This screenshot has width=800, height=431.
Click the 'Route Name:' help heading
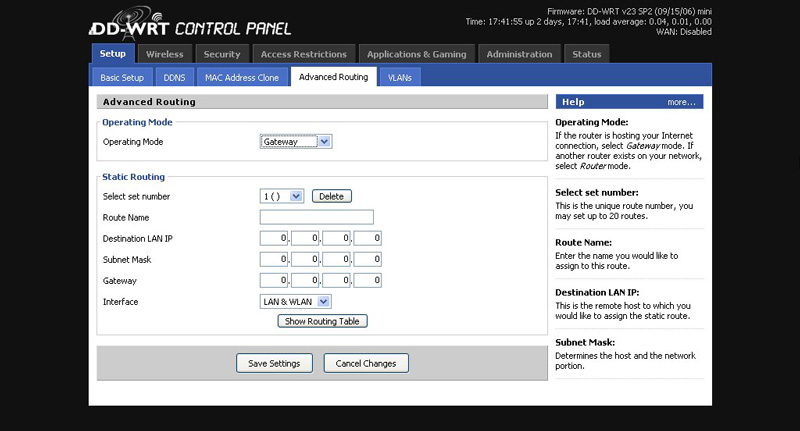[584, 243]
